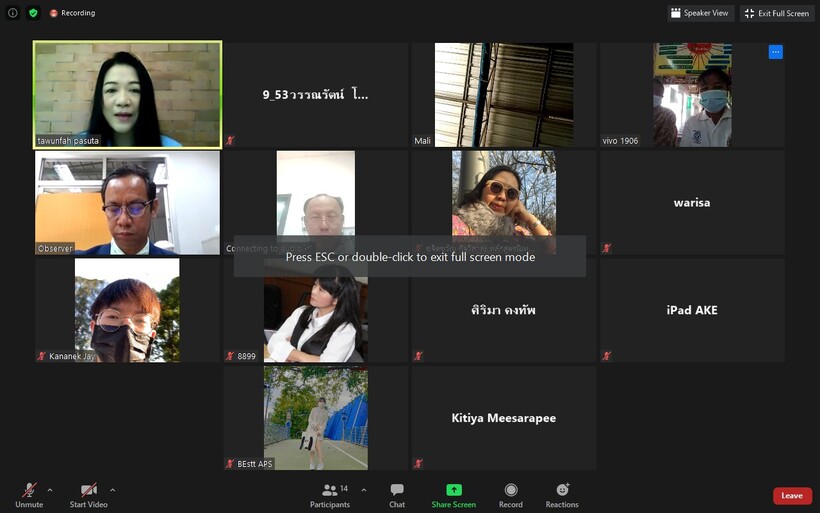
Task: Open Reactions menu
Action: coord(562,495)
